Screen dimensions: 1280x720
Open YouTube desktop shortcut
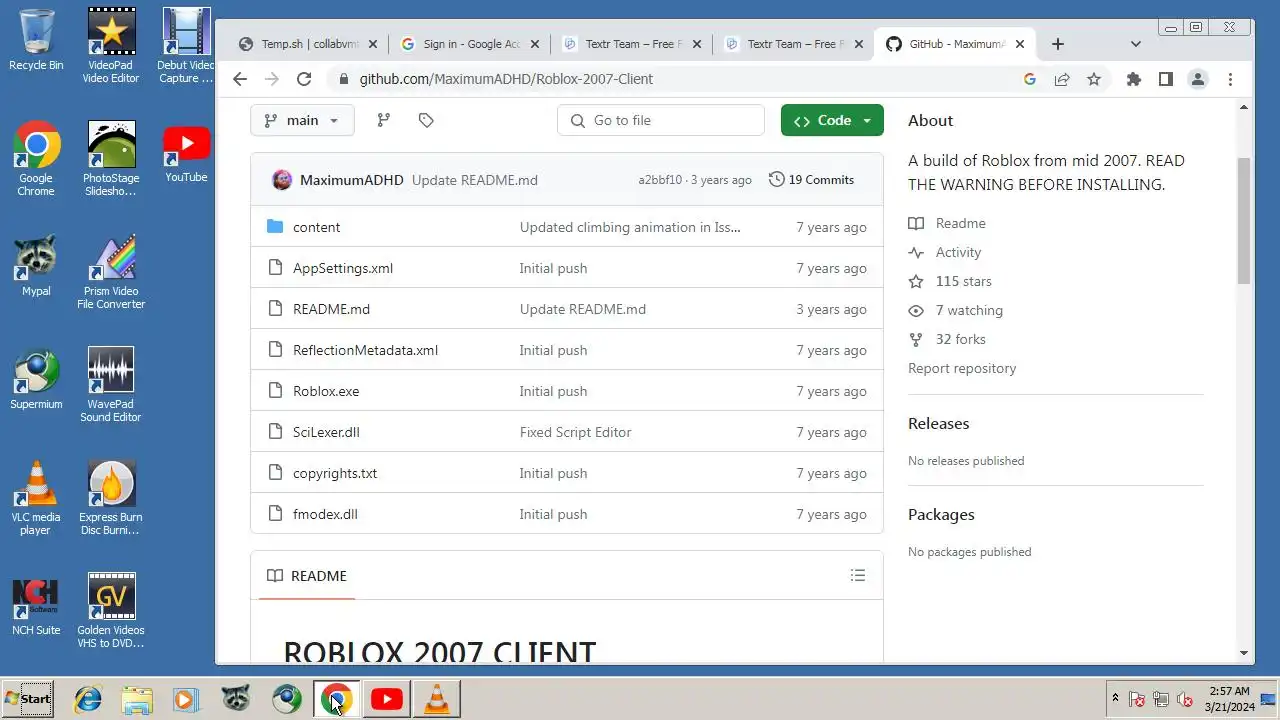[186, 153]
